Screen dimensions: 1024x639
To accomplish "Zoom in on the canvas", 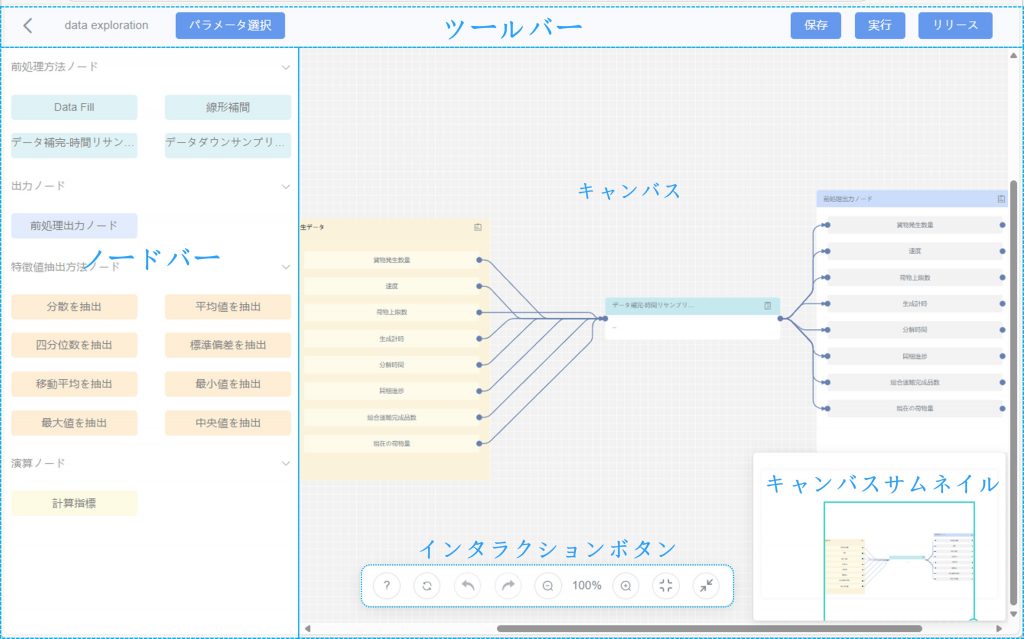I will point(626,586).
